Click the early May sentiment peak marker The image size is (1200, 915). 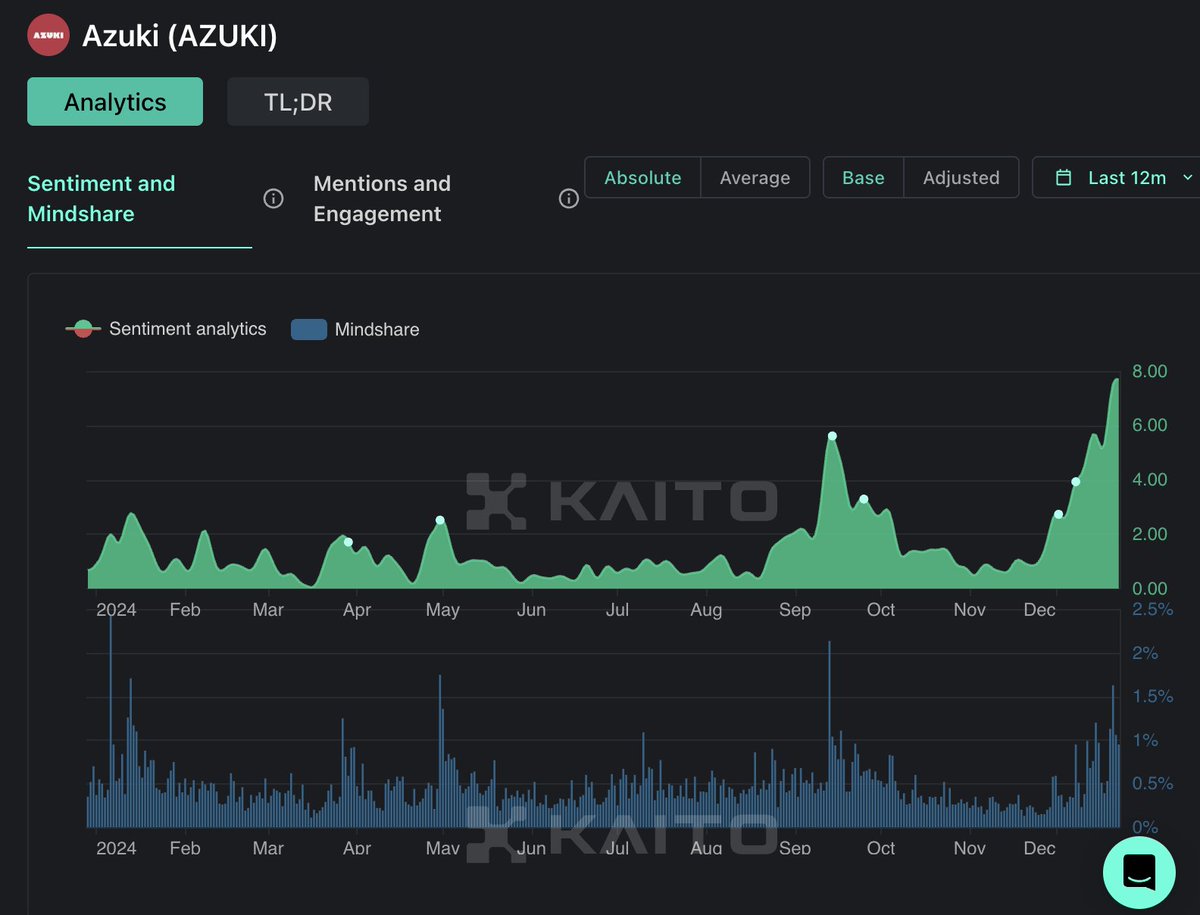[x=440, y=520]
